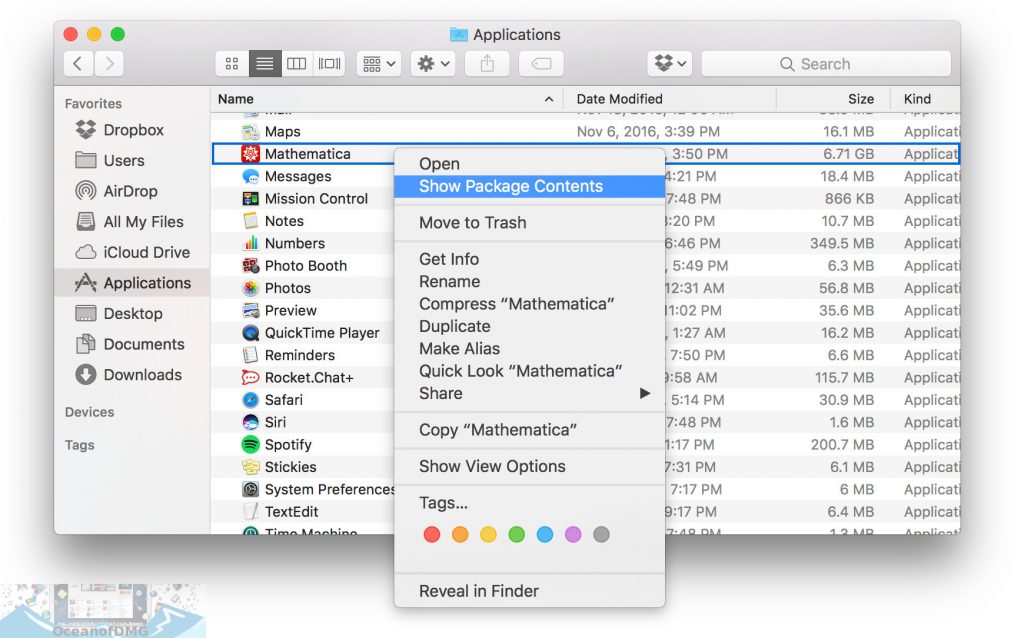Click the Safari app icon in list
1024x638 pixels.
click(x=251, y=400)
